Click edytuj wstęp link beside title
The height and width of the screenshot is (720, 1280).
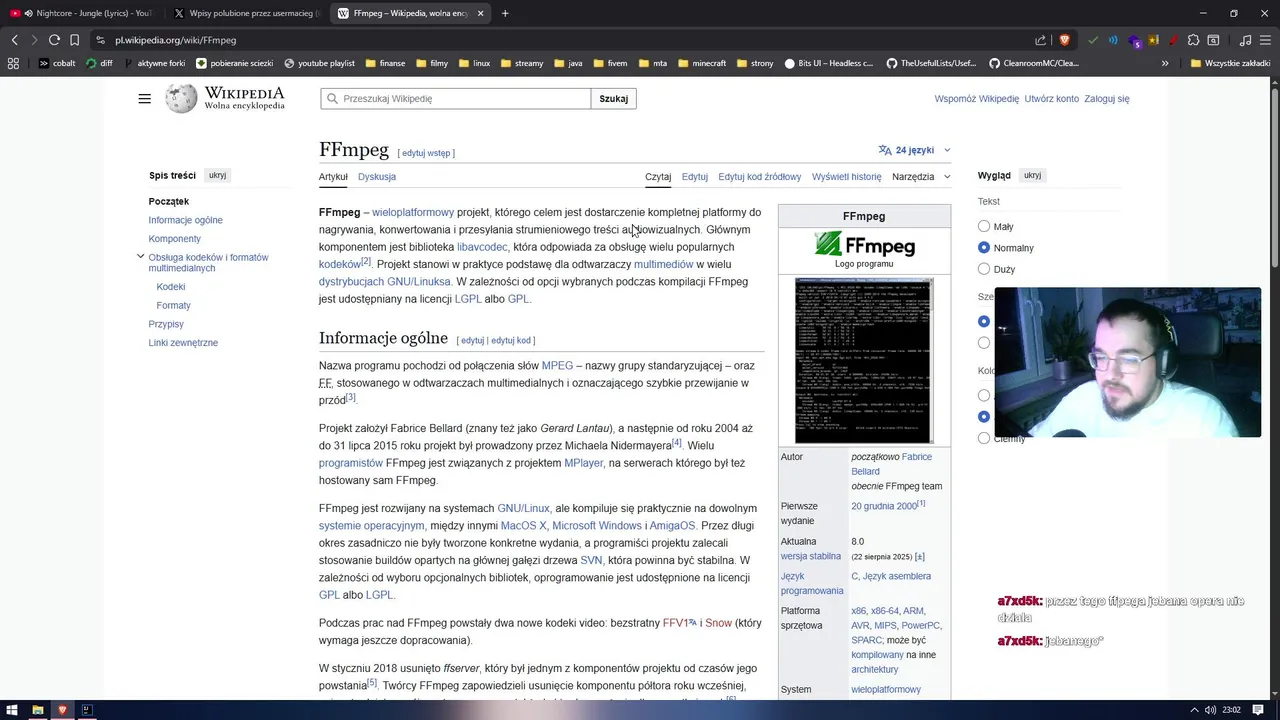pyautogui.click(x=426, y=153)
